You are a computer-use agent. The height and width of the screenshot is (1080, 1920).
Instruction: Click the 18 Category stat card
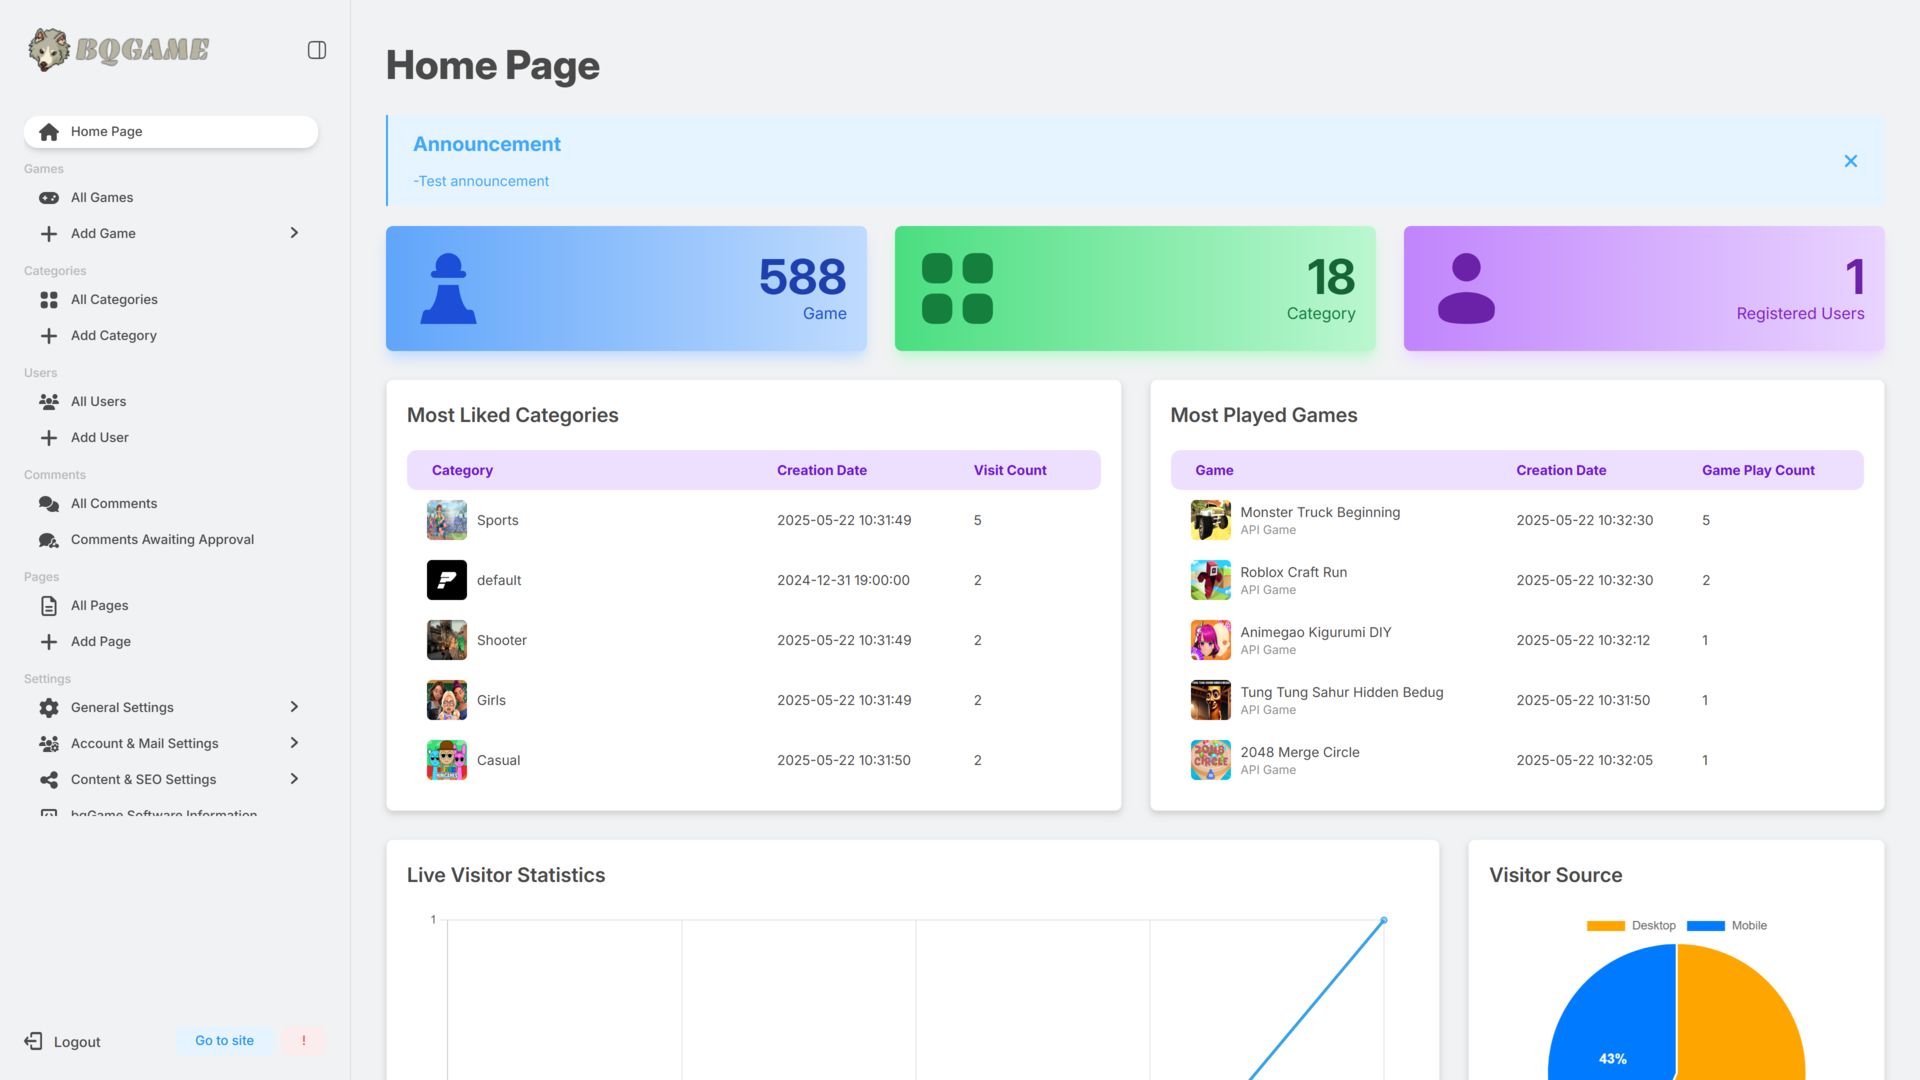1135,288
